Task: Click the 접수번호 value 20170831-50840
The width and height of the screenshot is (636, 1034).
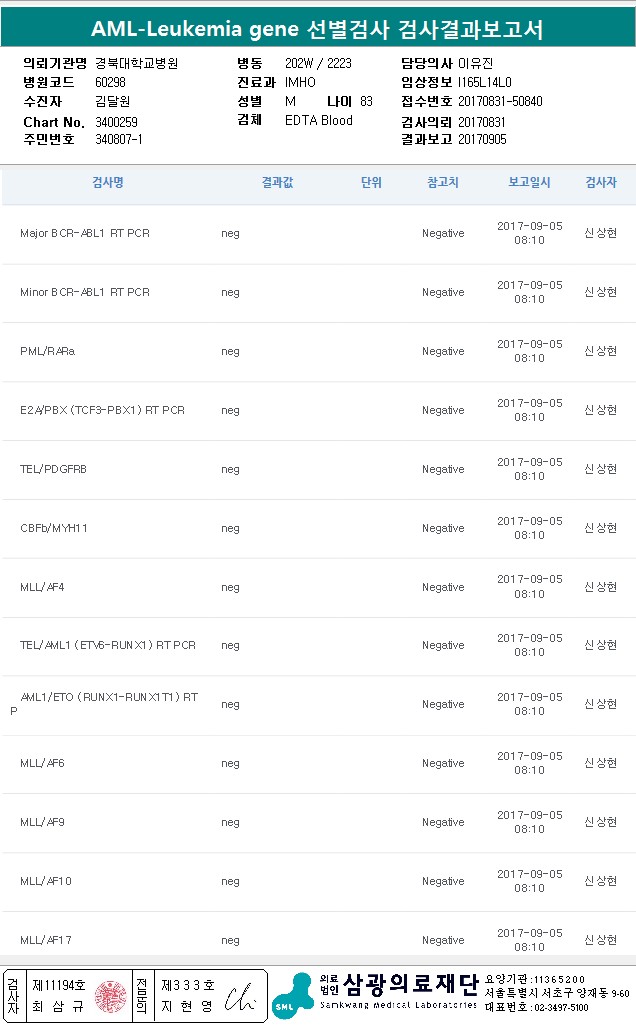Action: point(500,101)
